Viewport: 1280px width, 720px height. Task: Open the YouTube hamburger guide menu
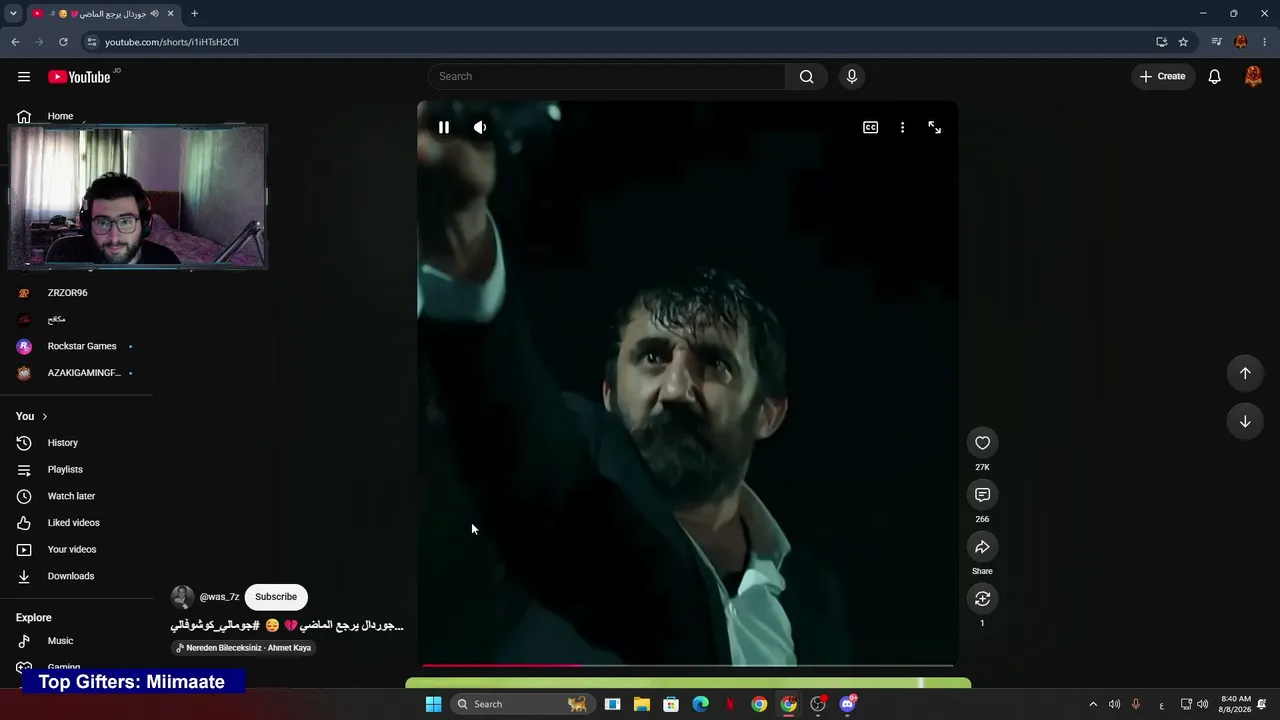24,77
